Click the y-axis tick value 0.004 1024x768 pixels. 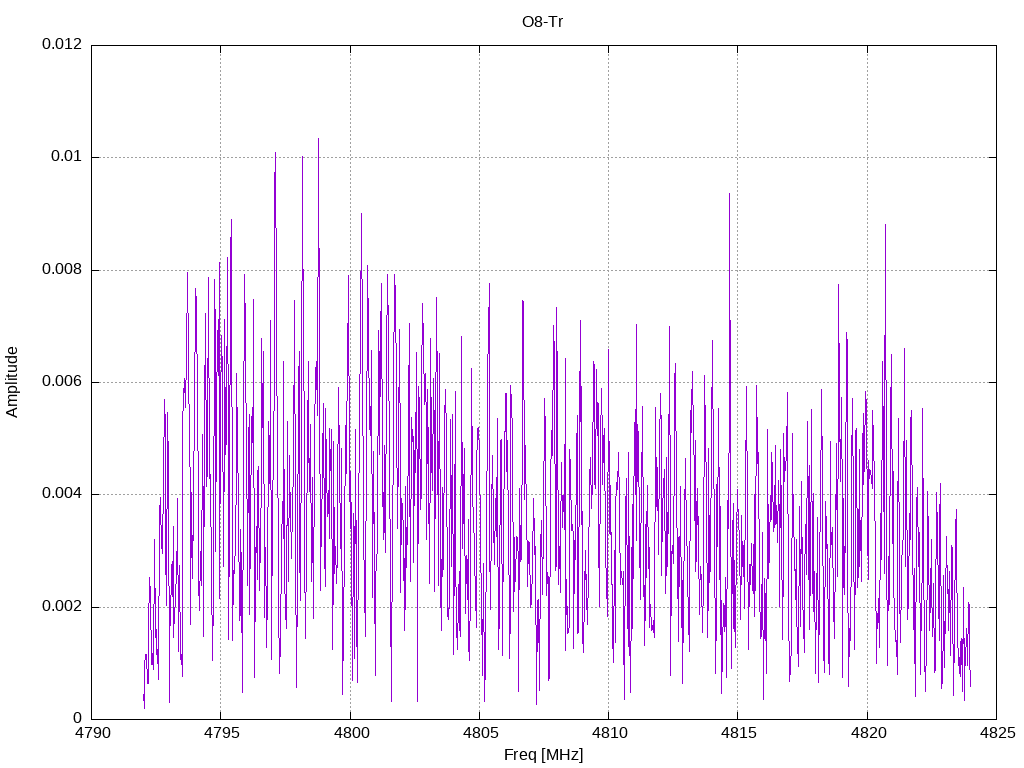(62, 494)
